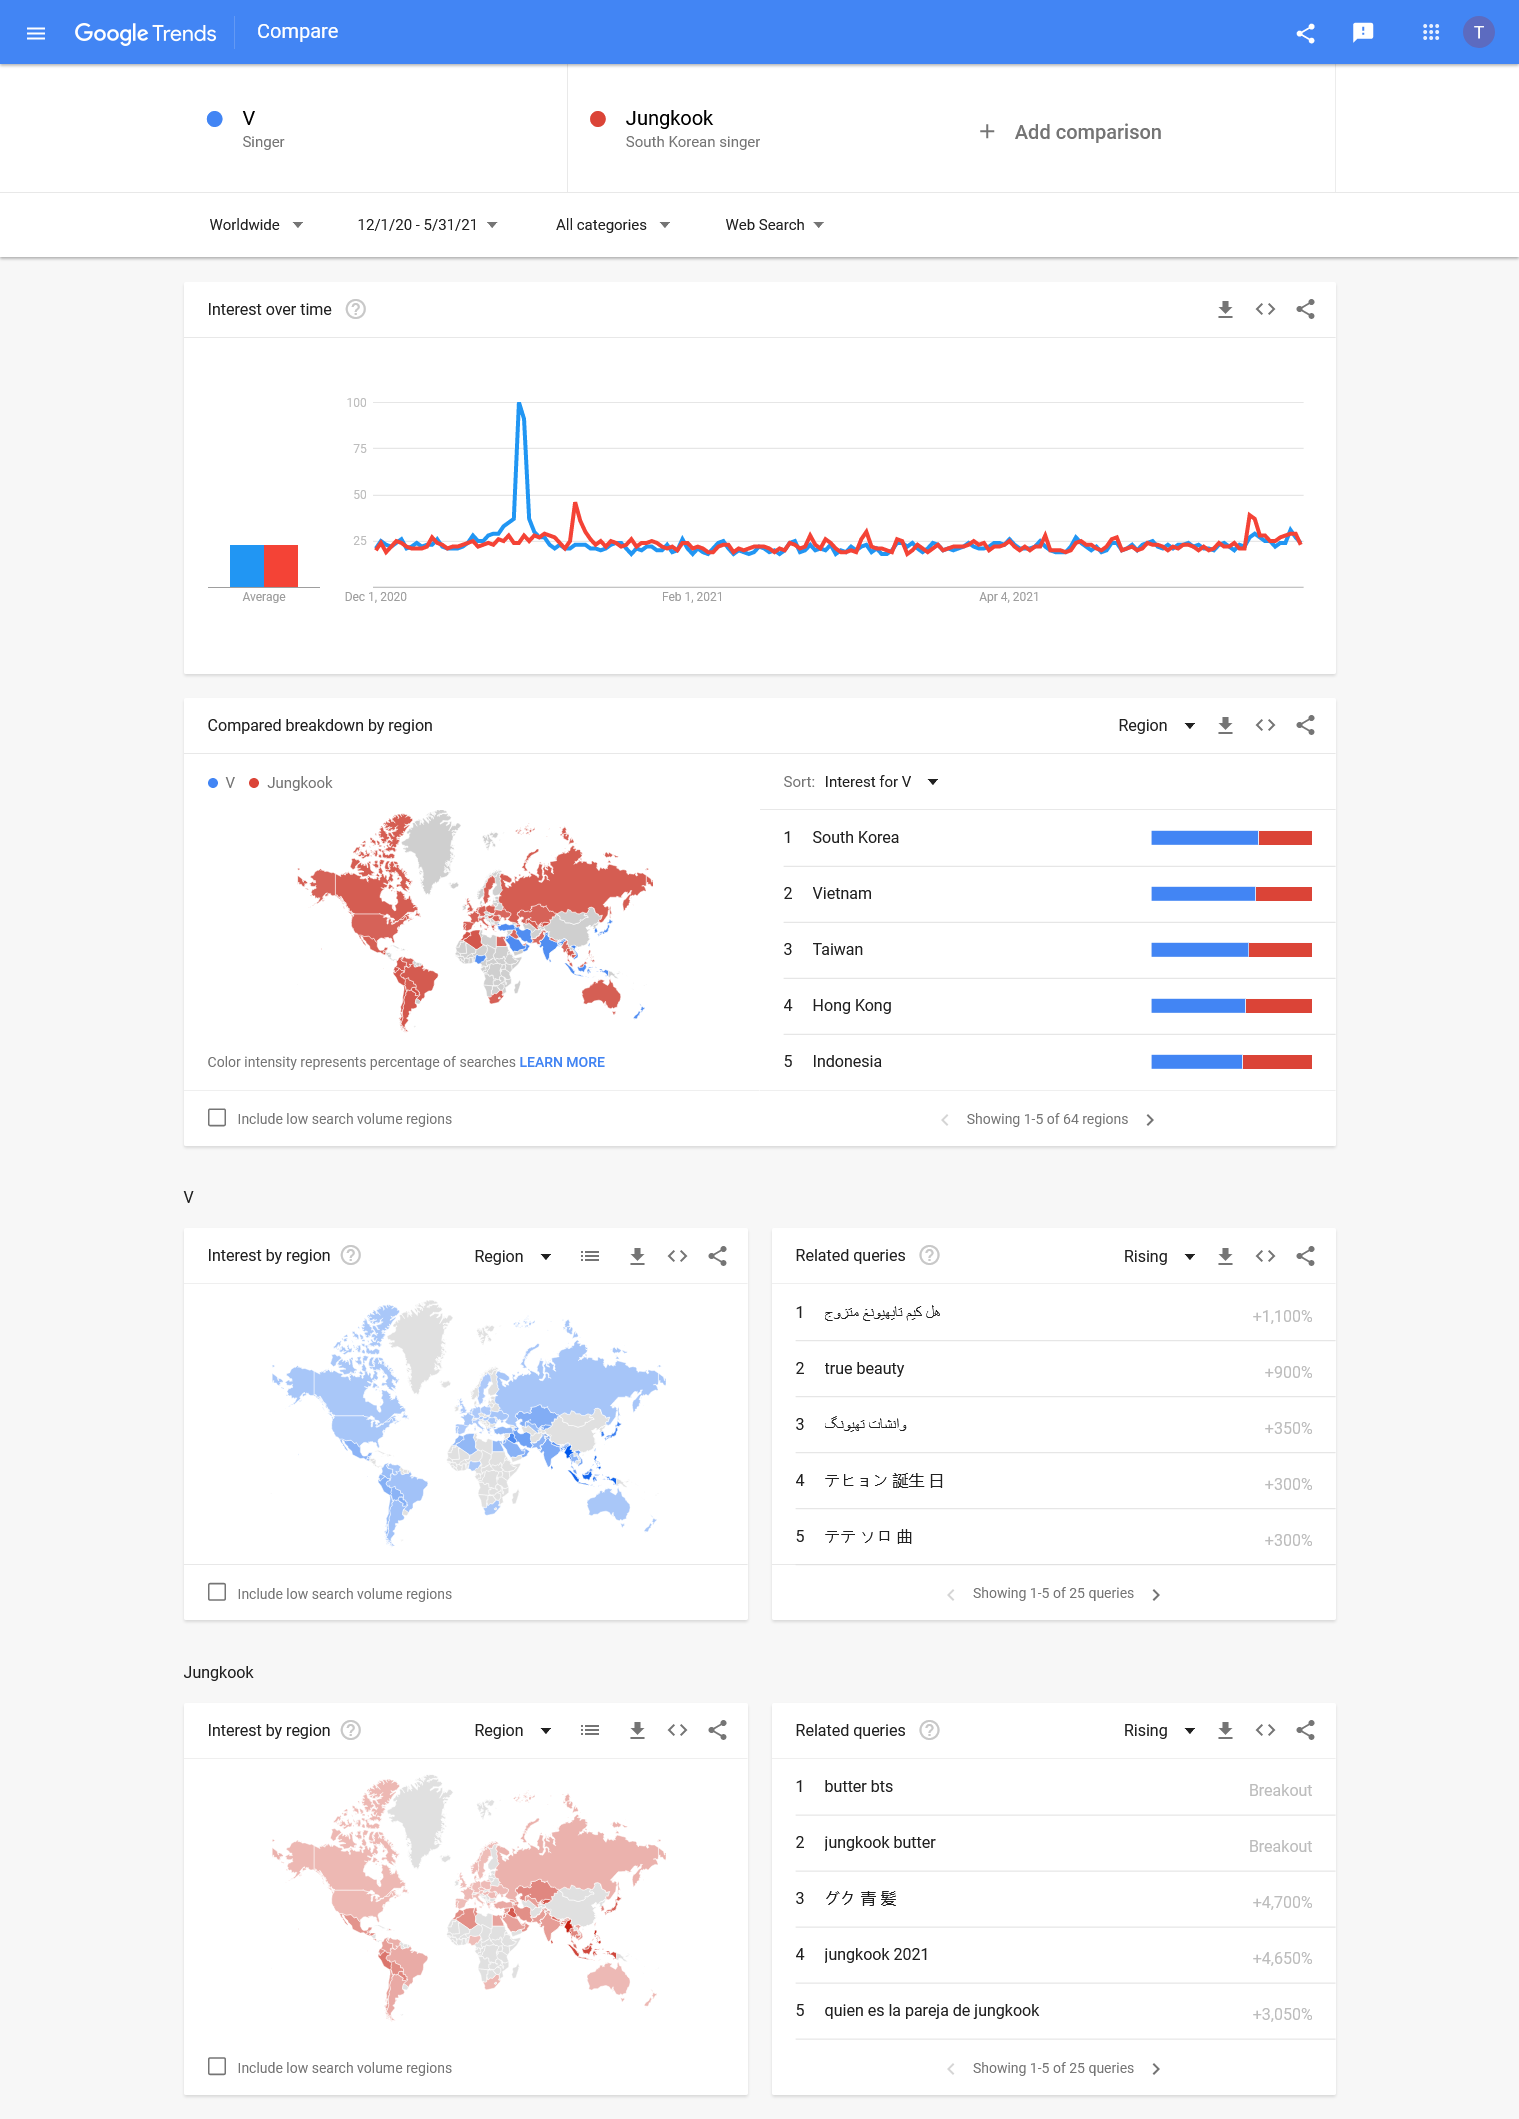Image resolution: width=1519 pixels, height=2119 pixels.
Task: Open the Sort: Interest for V dropdown
Action: coord(880,782)
